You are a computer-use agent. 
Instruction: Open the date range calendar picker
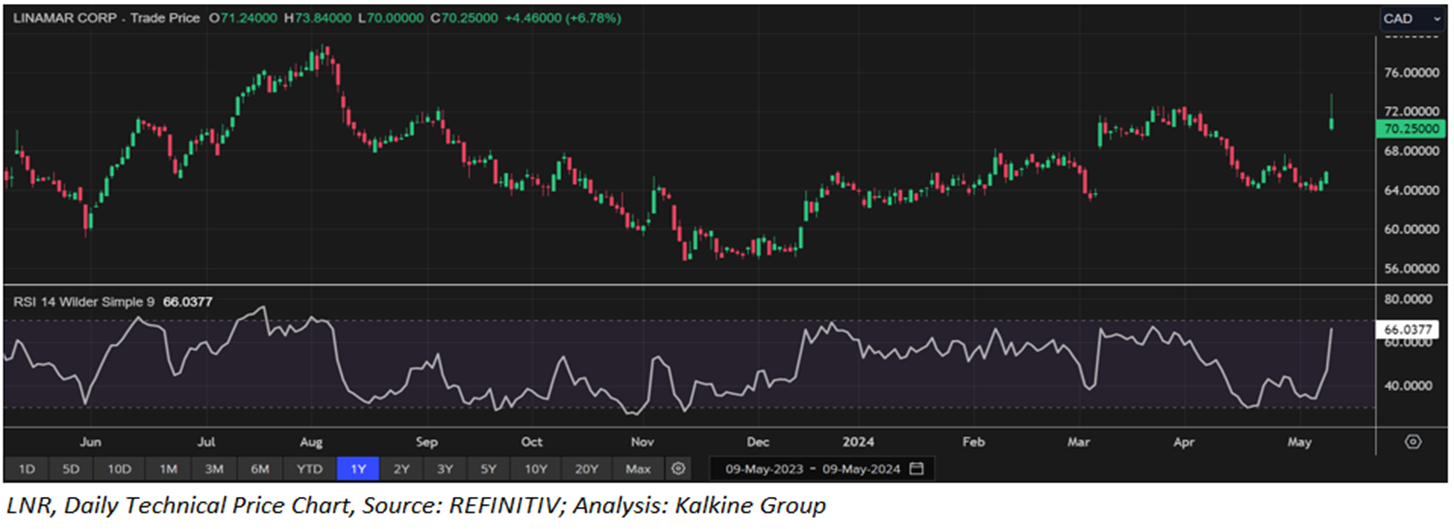(x=917, y=468)
